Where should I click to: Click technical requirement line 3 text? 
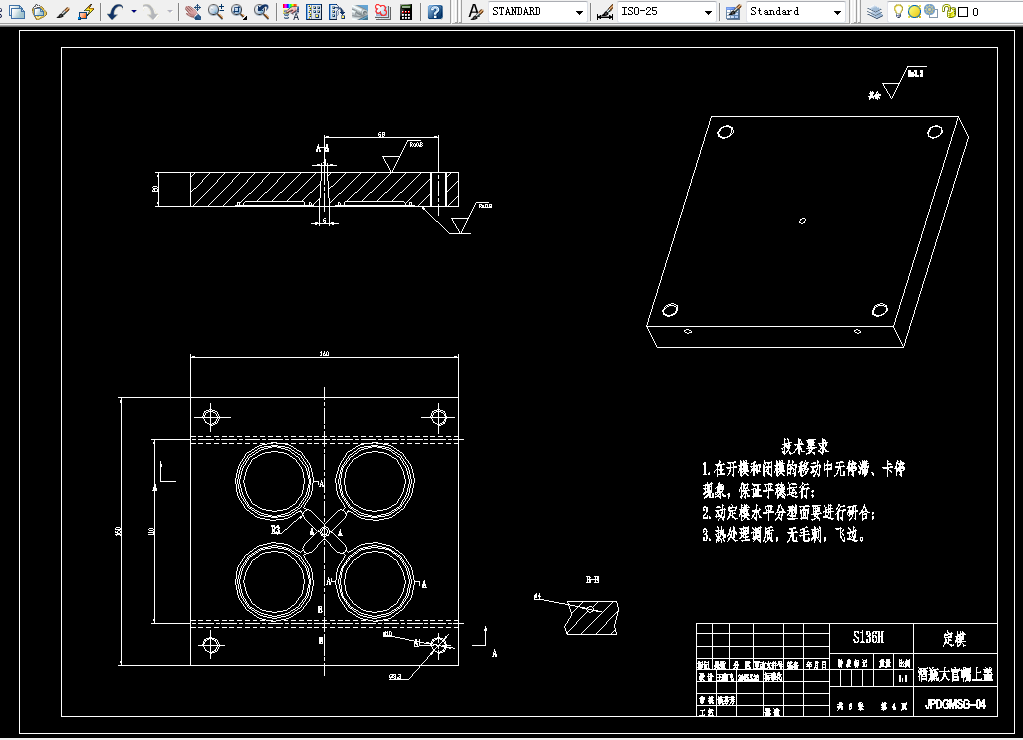(x=784, y=535)
